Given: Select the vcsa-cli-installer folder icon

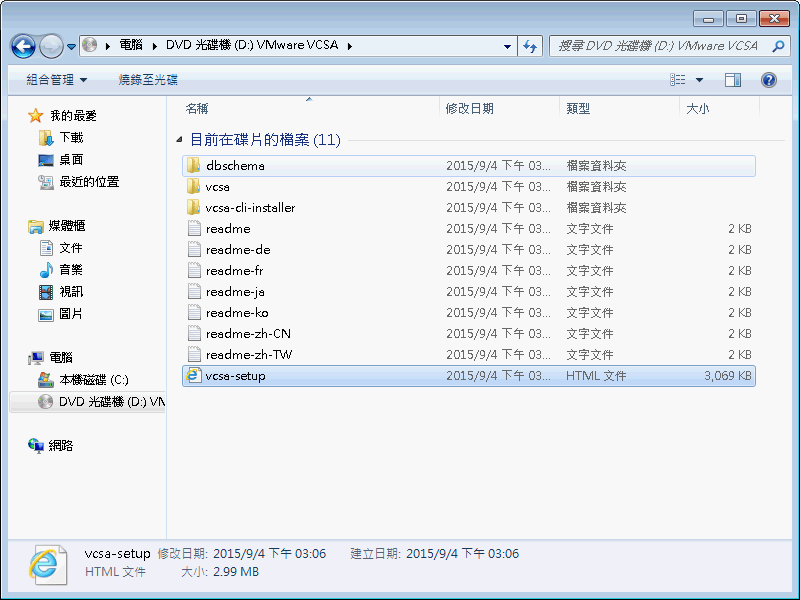Looking at the screenshot, I should 193,208.
